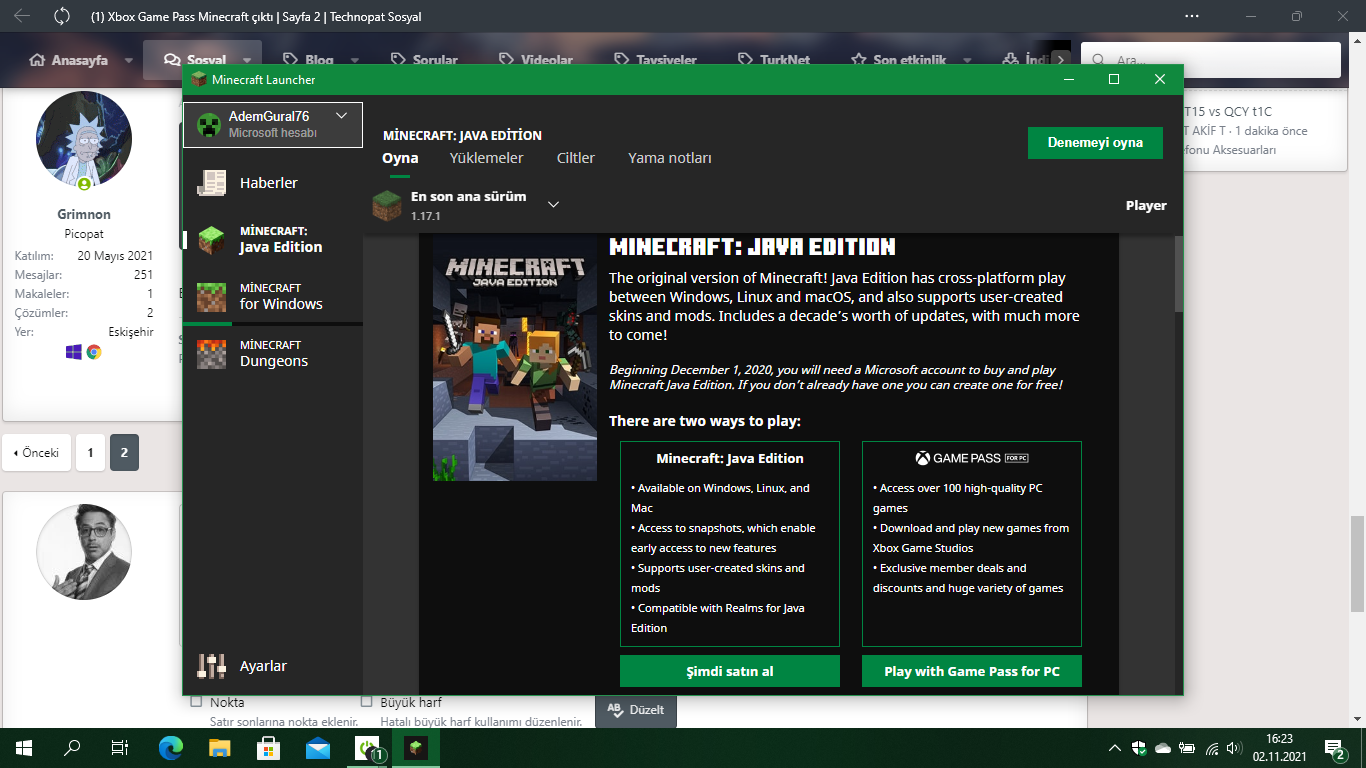
Task: Click the Minecraft Launcher taskbar icon
Action: pyautogui.click(x=416, y=747)
